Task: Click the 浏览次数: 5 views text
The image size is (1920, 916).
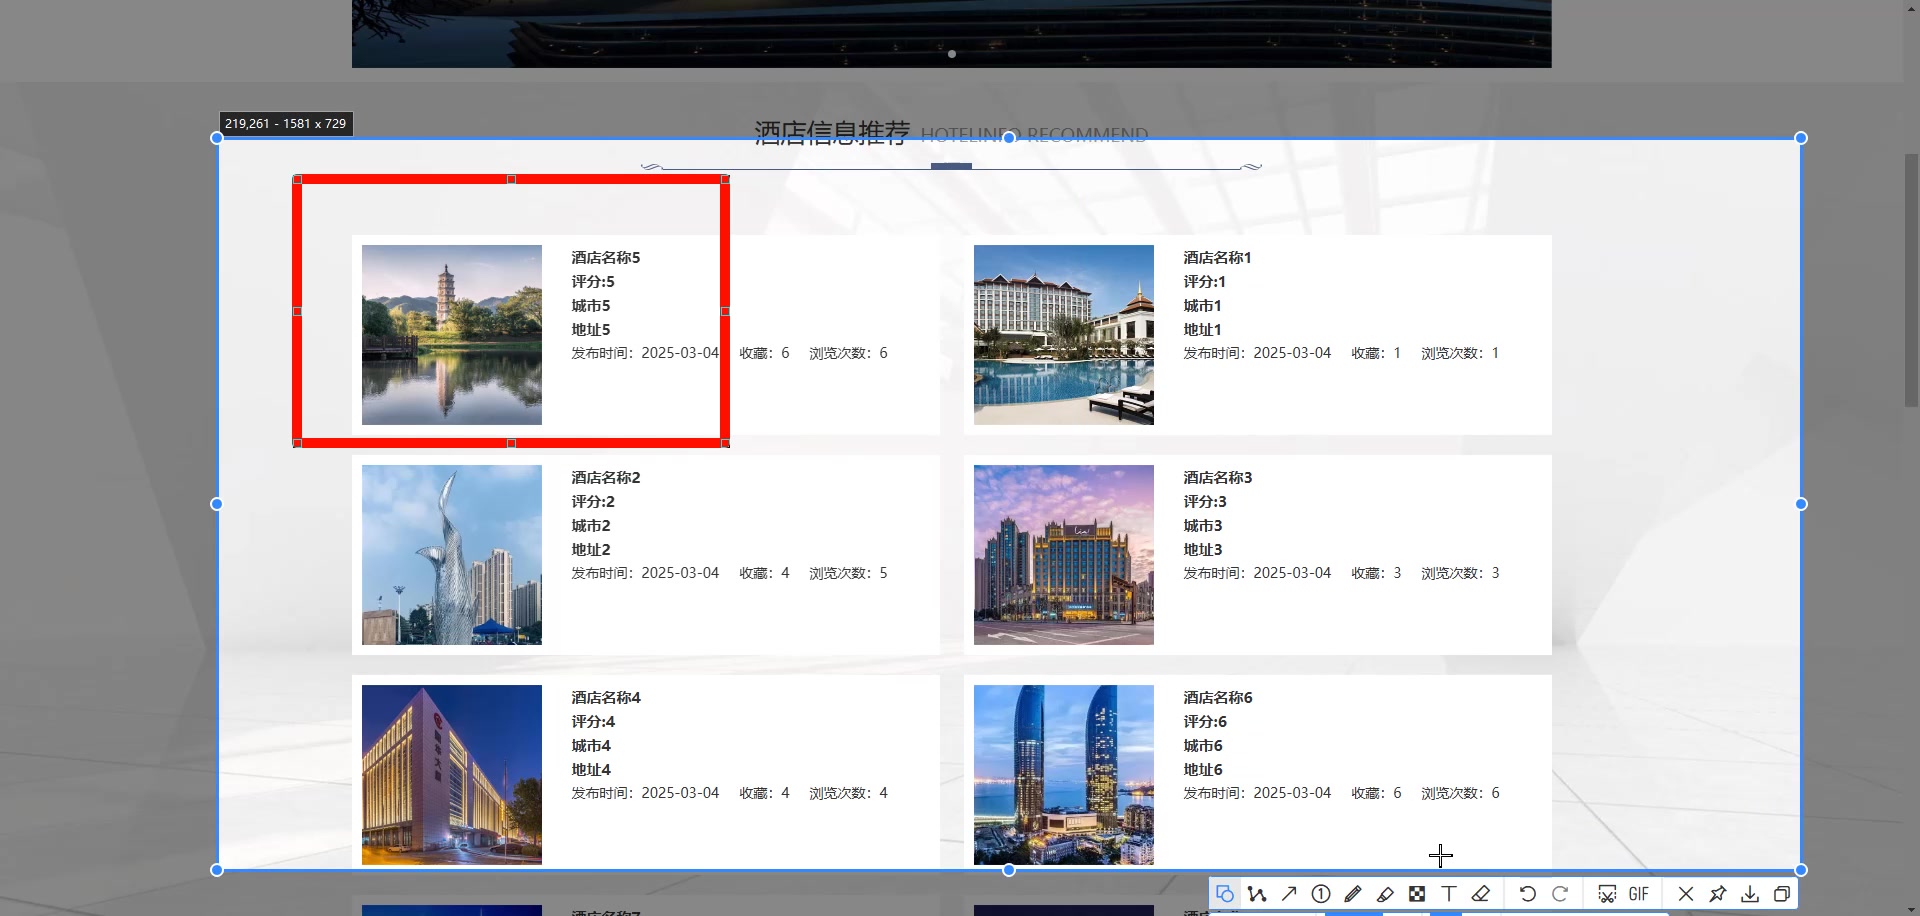Action: pos(849,573)
